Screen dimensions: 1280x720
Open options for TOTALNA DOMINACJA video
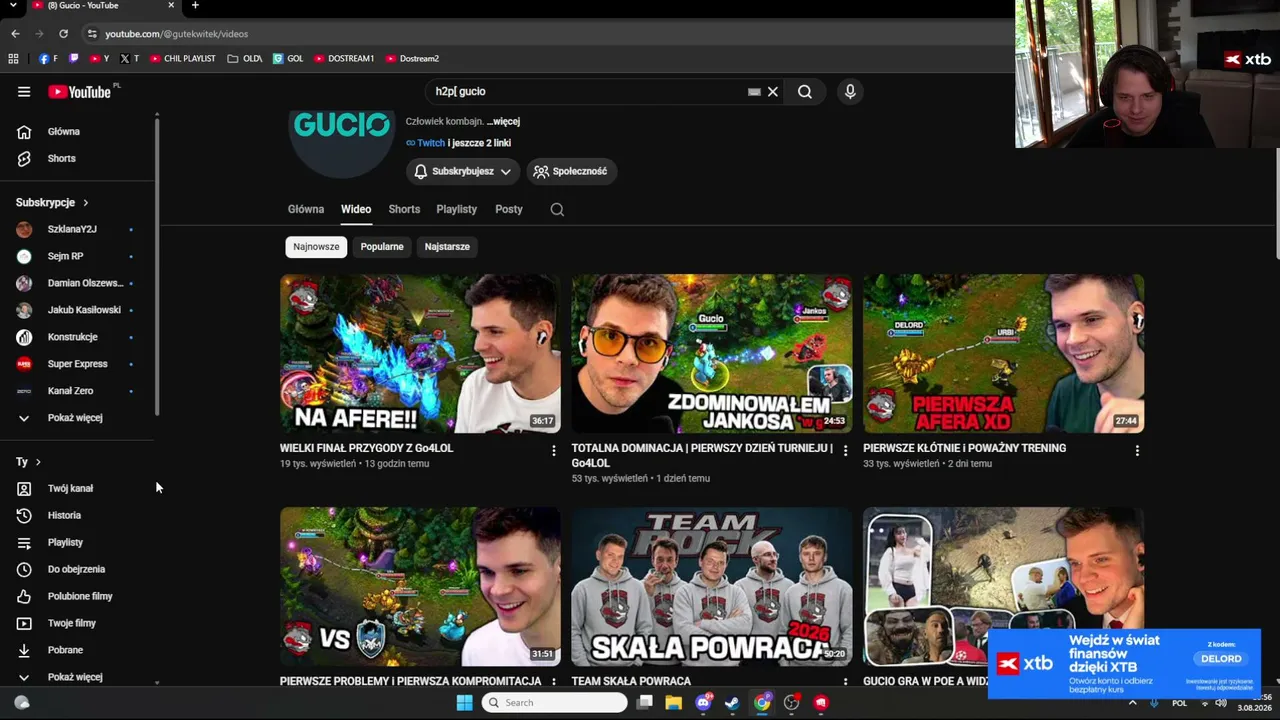pyautogui.click(x=845, y=451)
